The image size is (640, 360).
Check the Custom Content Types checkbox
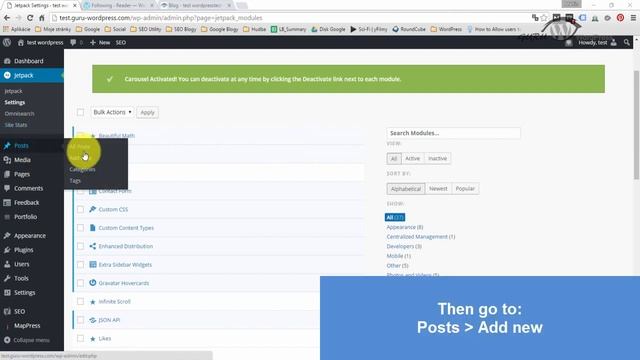click(80, 228)
